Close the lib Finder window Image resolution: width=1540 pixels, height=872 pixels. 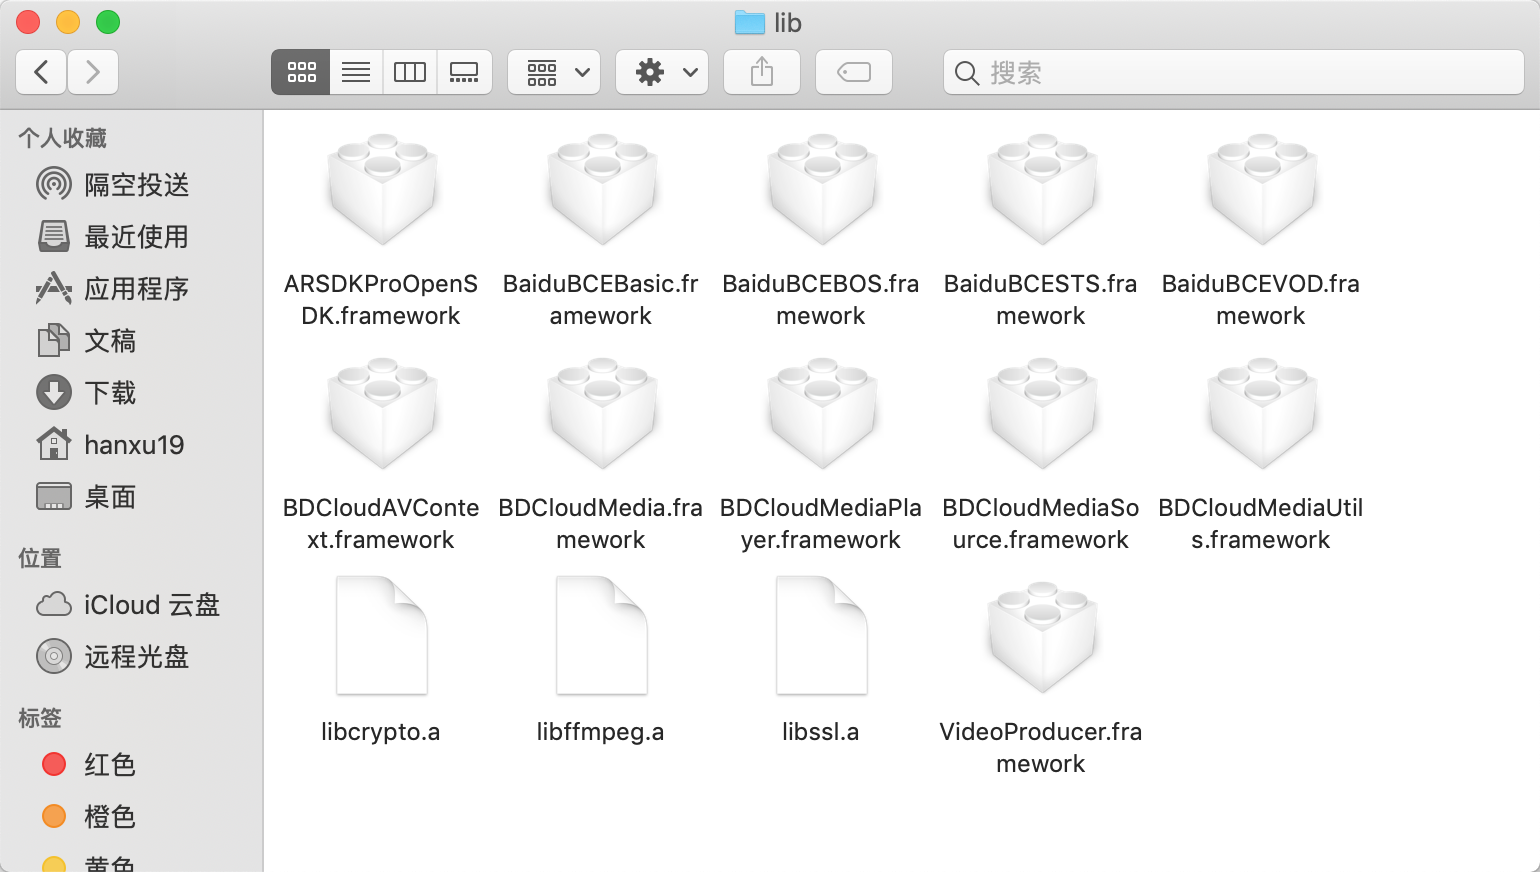[28, 22]
